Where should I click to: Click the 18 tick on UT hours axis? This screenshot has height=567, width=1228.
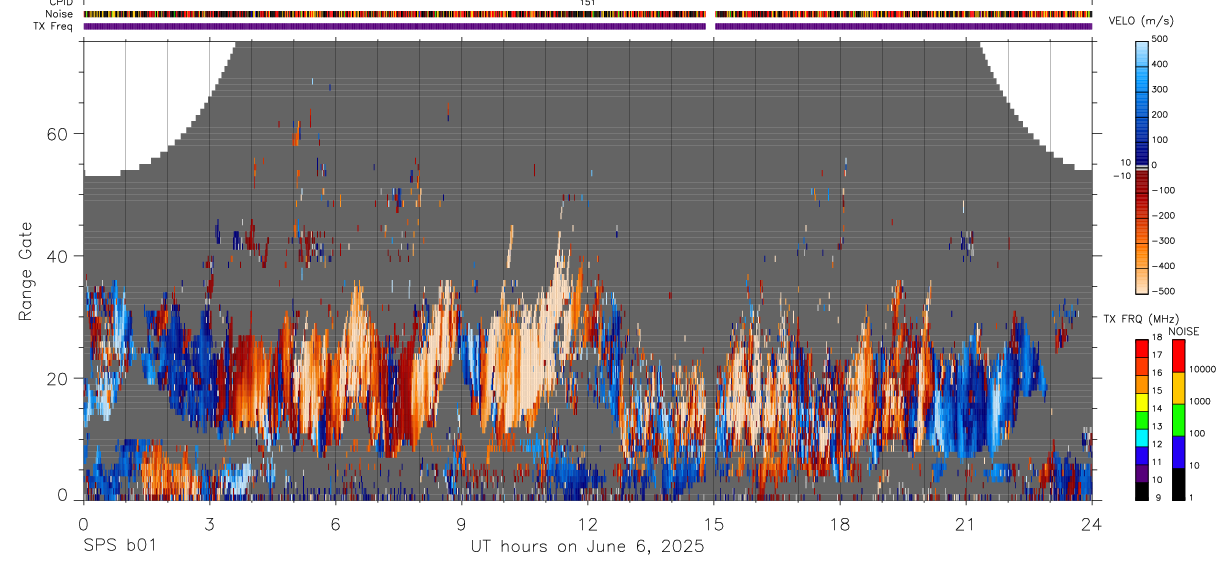(x=840, y=523)
